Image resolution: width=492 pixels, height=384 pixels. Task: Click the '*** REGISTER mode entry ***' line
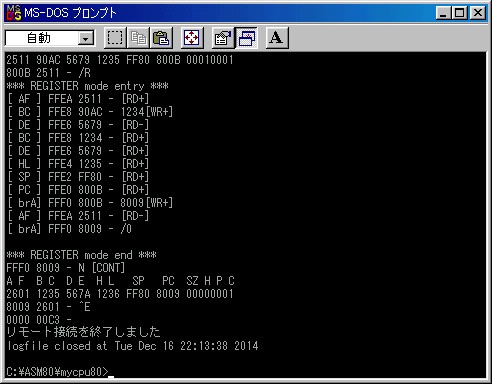tap(87, 86)
